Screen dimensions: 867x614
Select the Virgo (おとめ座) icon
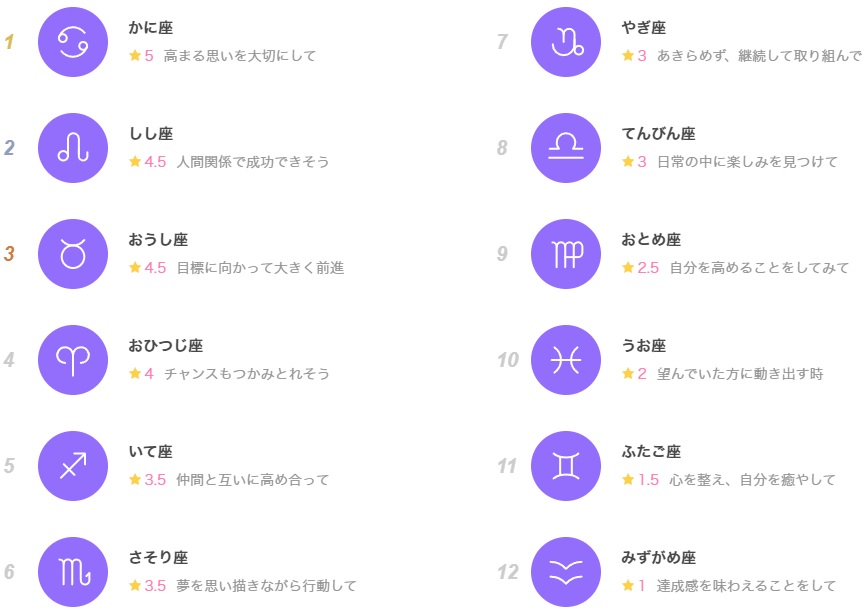(x=566, y=254)
